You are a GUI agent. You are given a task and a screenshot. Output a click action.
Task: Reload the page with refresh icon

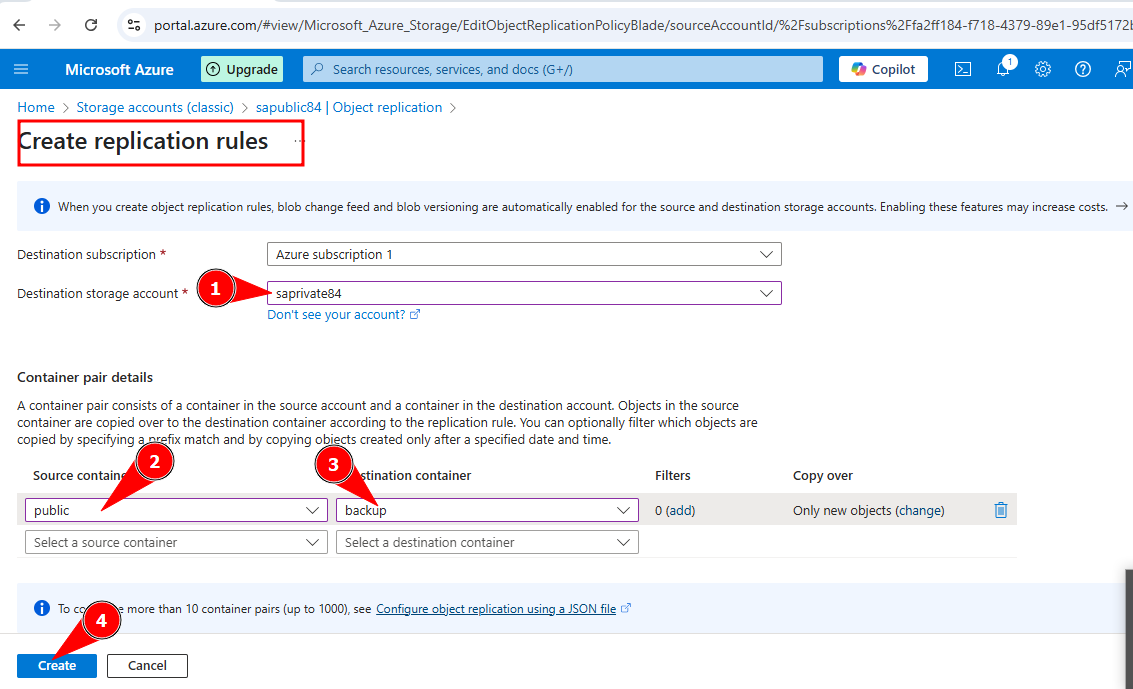[91, 25]
